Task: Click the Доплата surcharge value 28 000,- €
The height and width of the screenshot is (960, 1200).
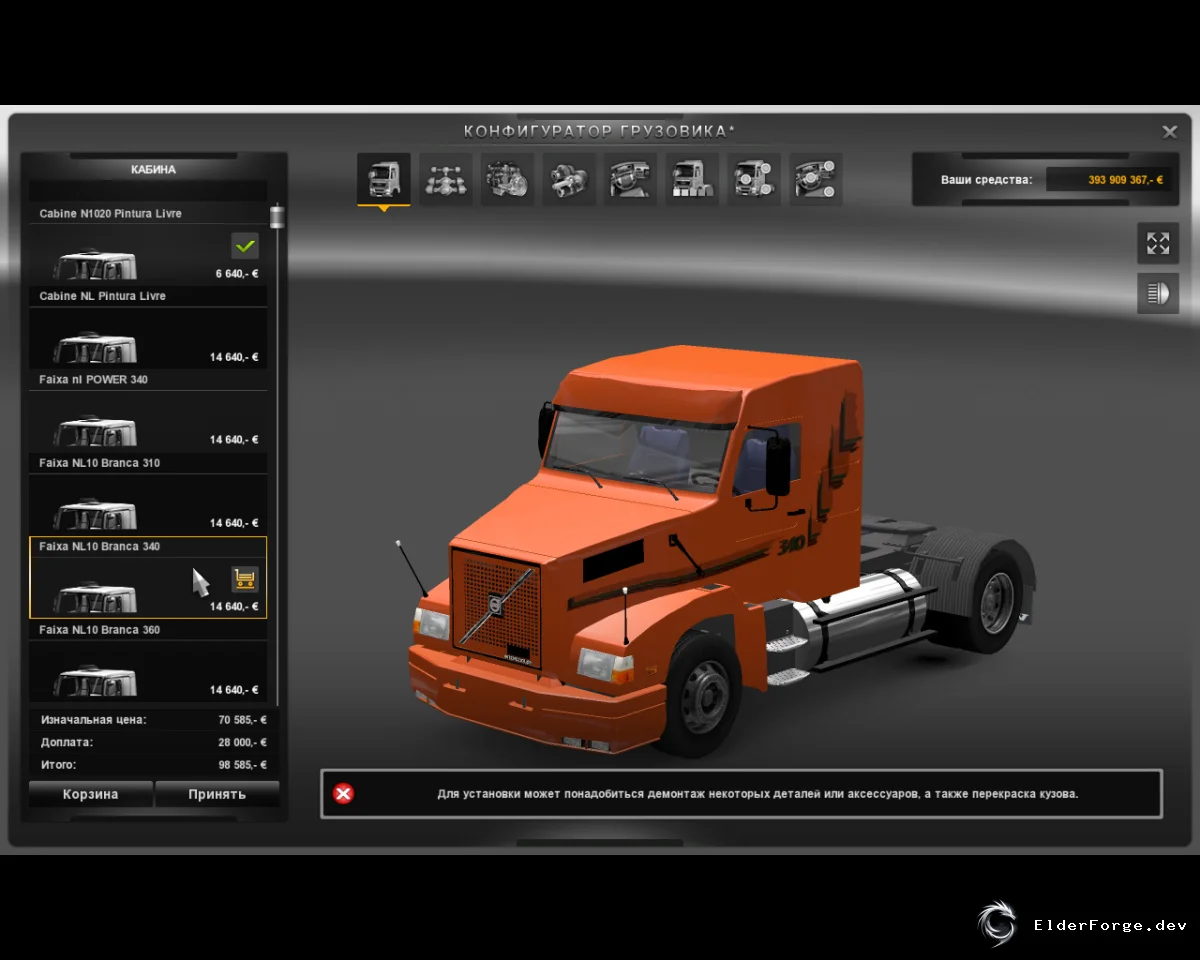Action: click(243, 742)
